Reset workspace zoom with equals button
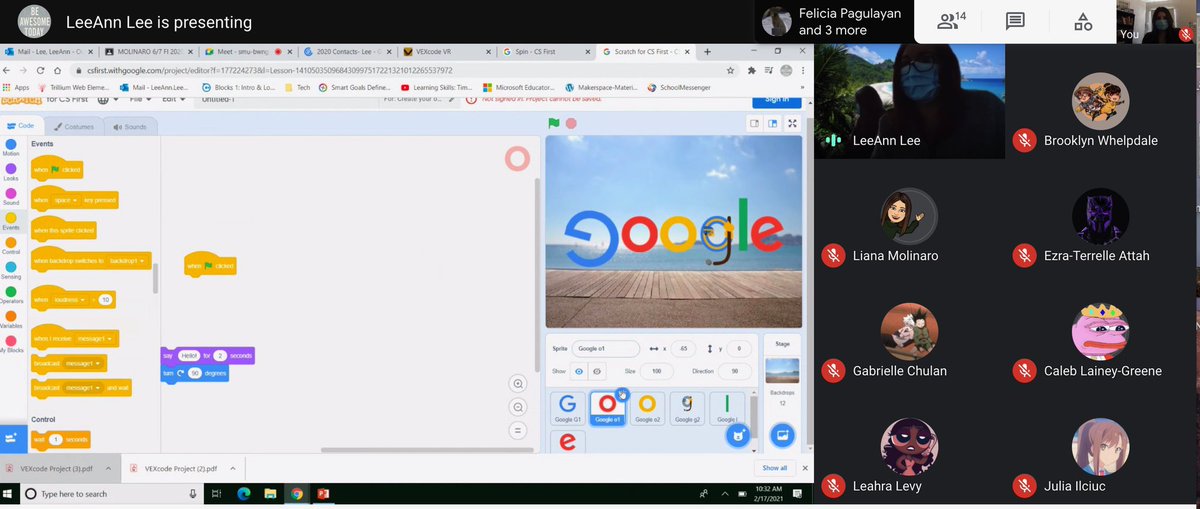This screenshot has height=509, width=1200. click(517, 430)
